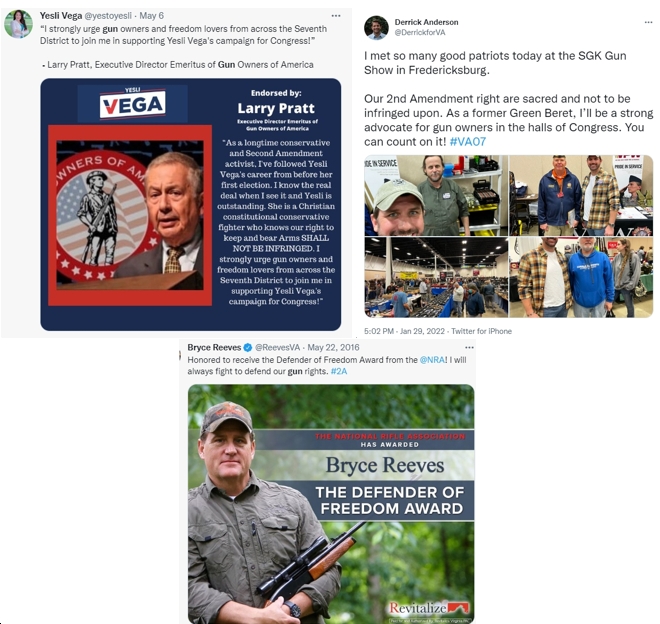The image size is (660, 624).
Task: Open the Defender of Freedom Award image
Action: (331, 504)
